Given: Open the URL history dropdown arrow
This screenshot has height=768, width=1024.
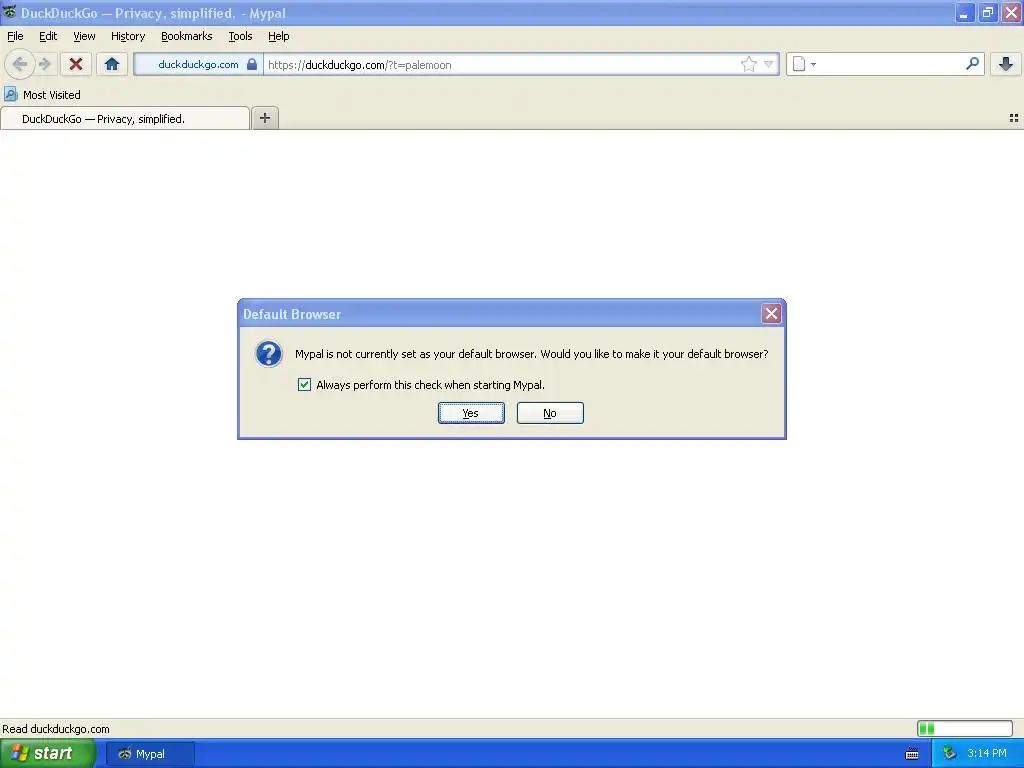Looking at the screenshot, I should point(769,64).
